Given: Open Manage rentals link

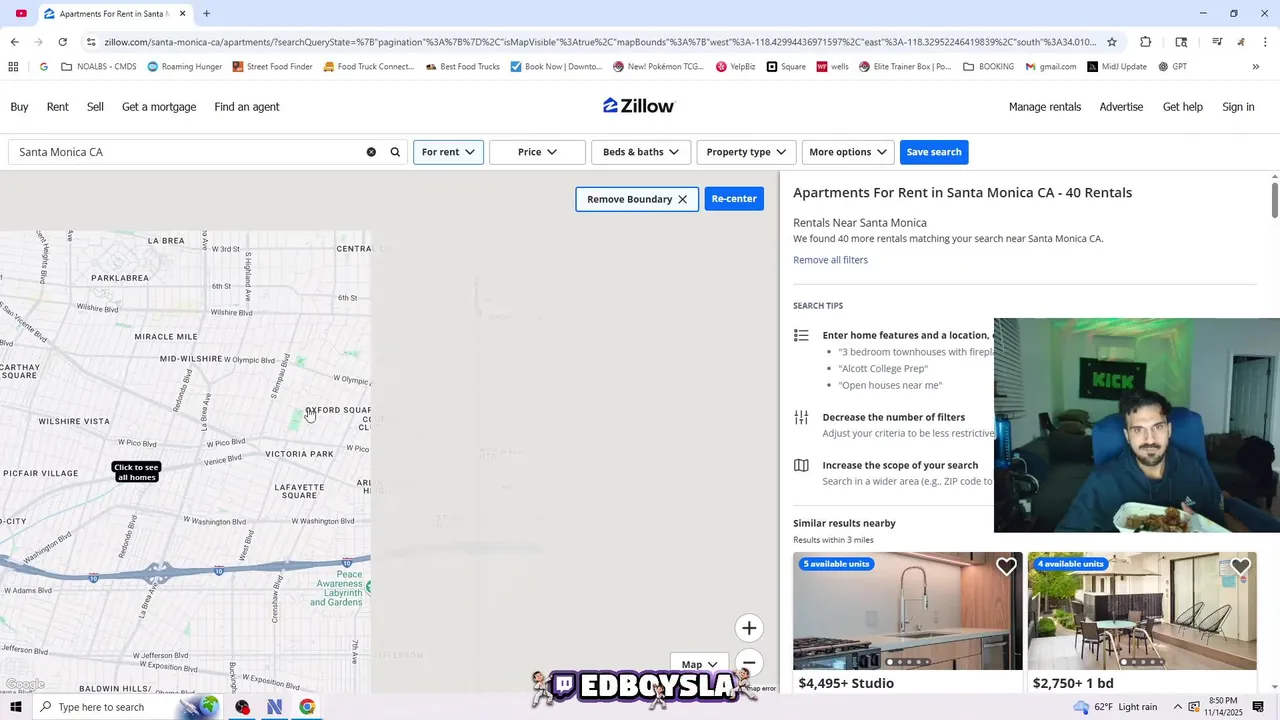Looking at the screenshot, I should tap(1045, 107).
